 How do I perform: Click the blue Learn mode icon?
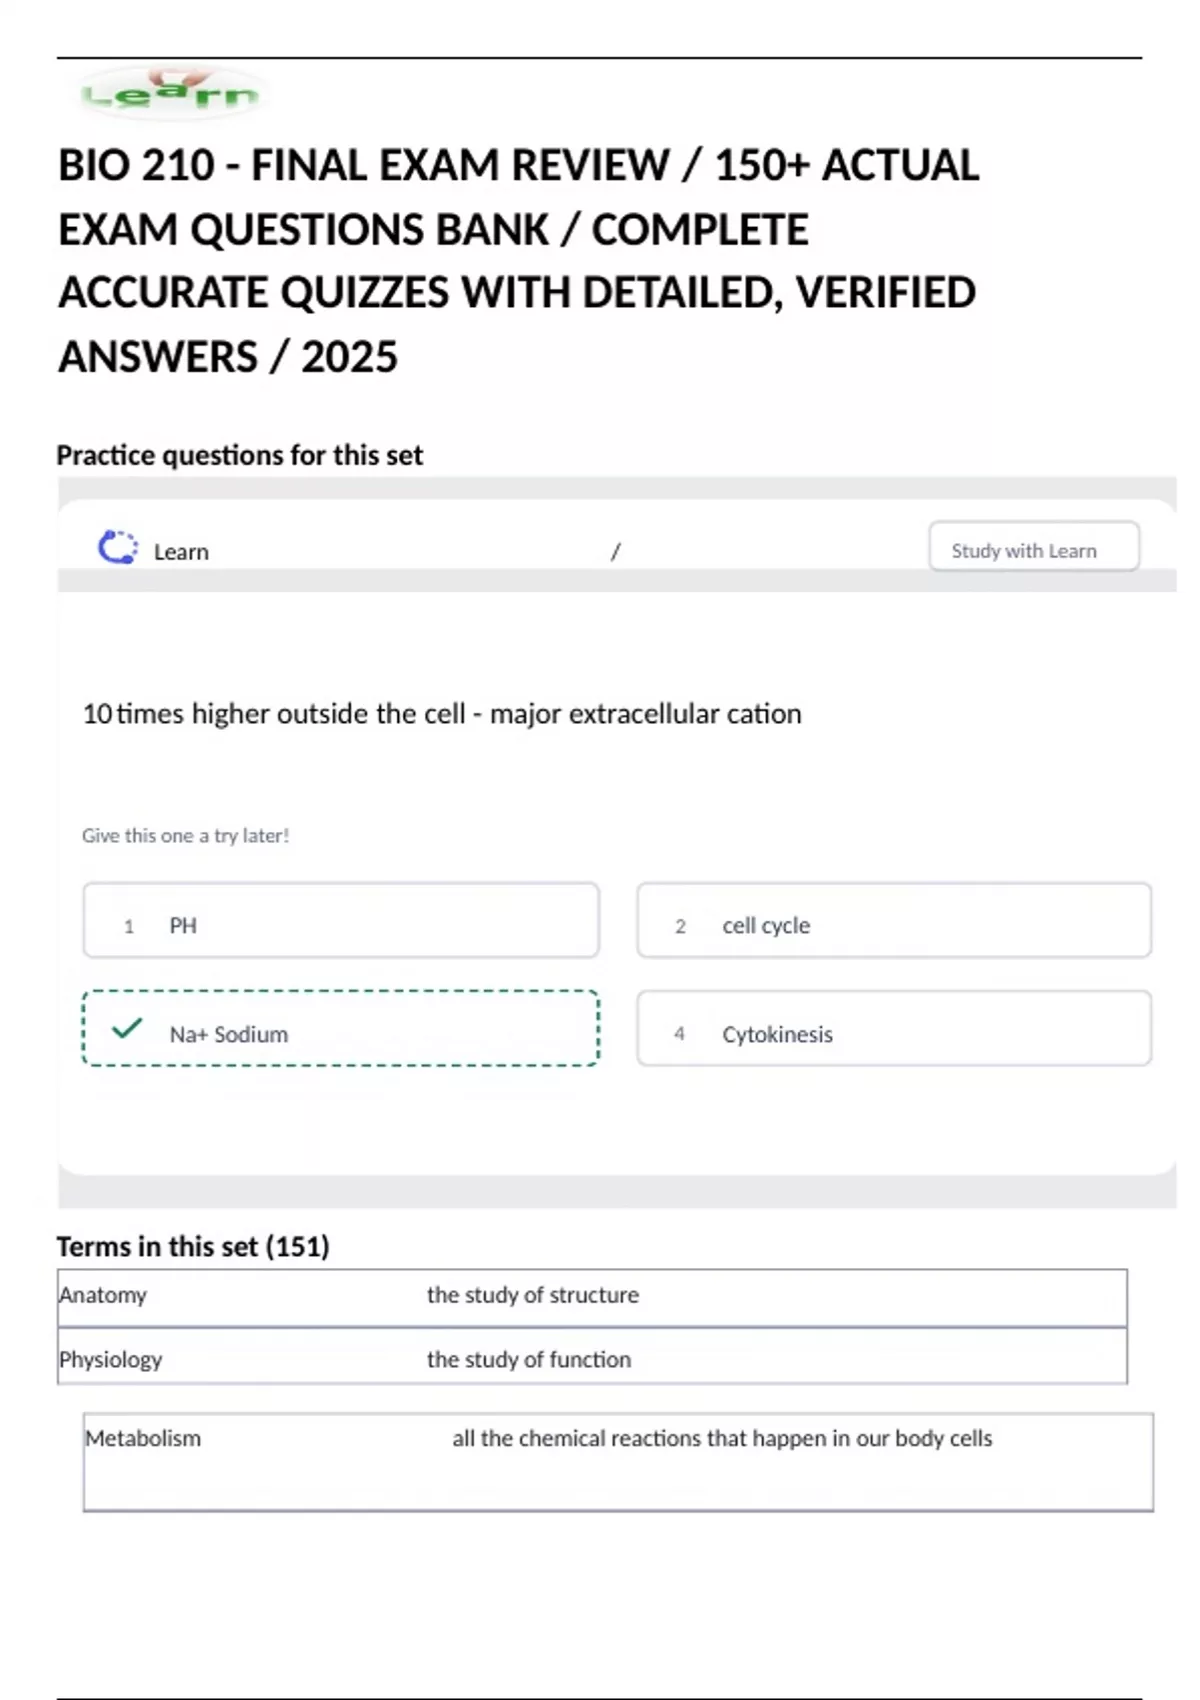coord(118,548)
